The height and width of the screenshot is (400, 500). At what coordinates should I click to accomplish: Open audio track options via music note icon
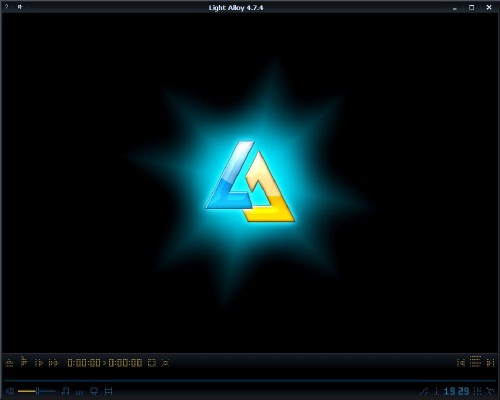point(66,391)
